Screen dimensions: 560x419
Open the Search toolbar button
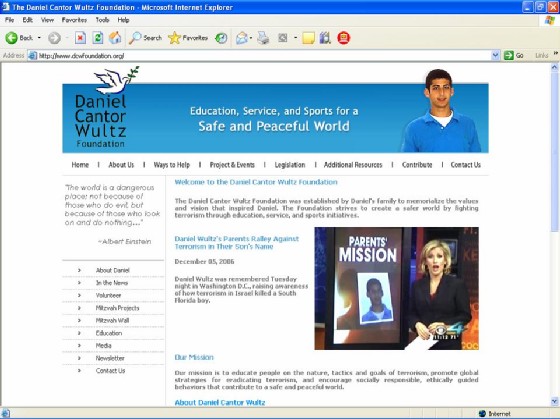click(x=145, y=38)
